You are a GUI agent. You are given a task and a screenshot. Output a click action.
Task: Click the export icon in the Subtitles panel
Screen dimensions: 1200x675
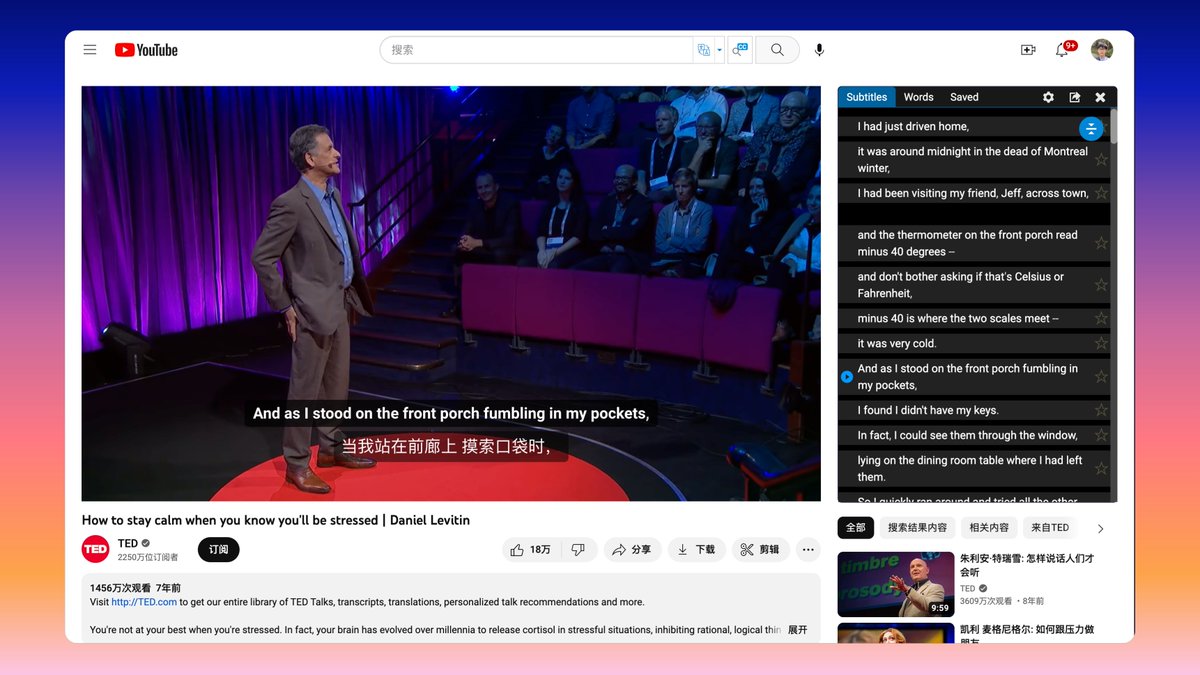1074,97
